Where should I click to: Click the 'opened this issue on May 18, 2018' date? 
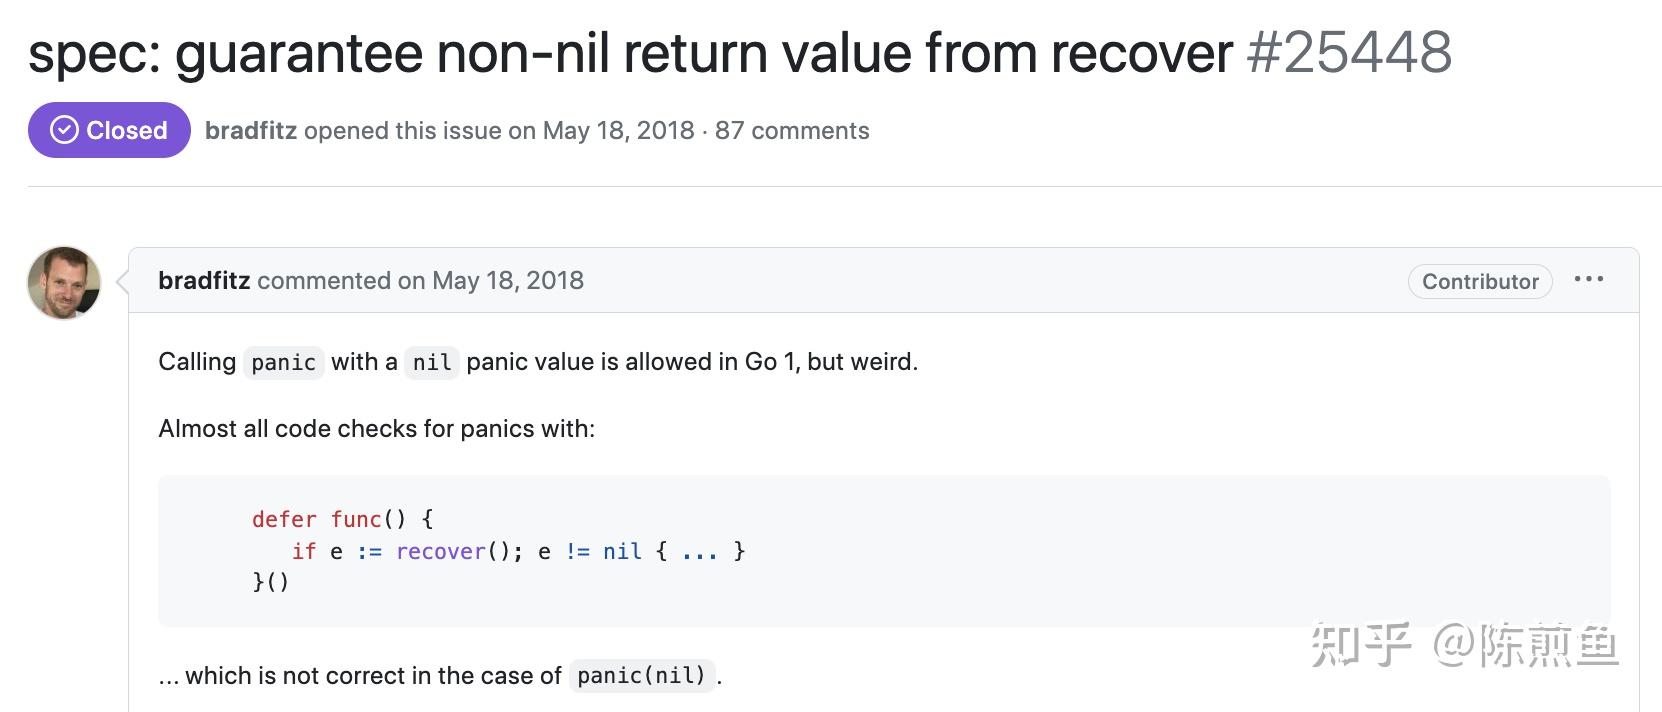pos(498,131)
